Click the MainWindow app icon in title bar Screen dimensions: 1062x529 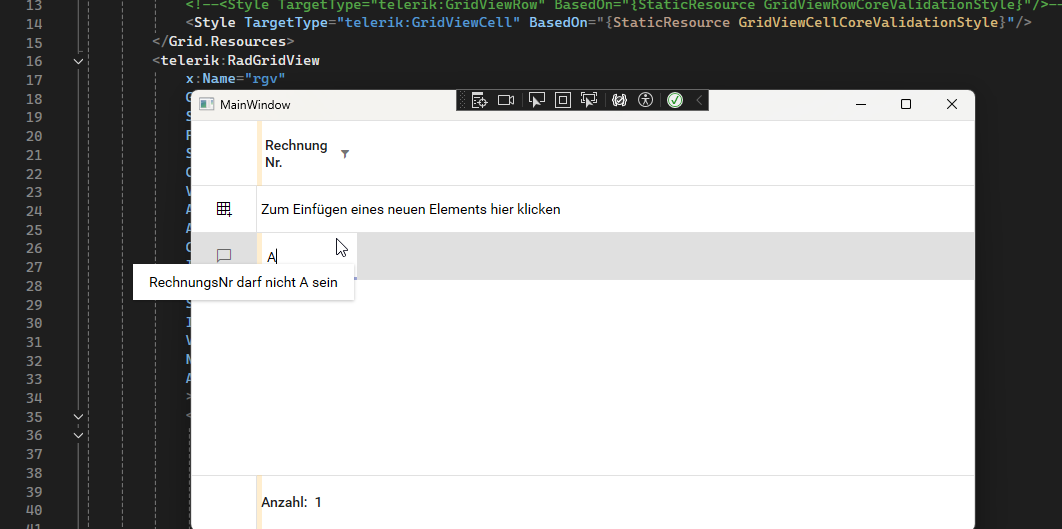click(207, 104)
